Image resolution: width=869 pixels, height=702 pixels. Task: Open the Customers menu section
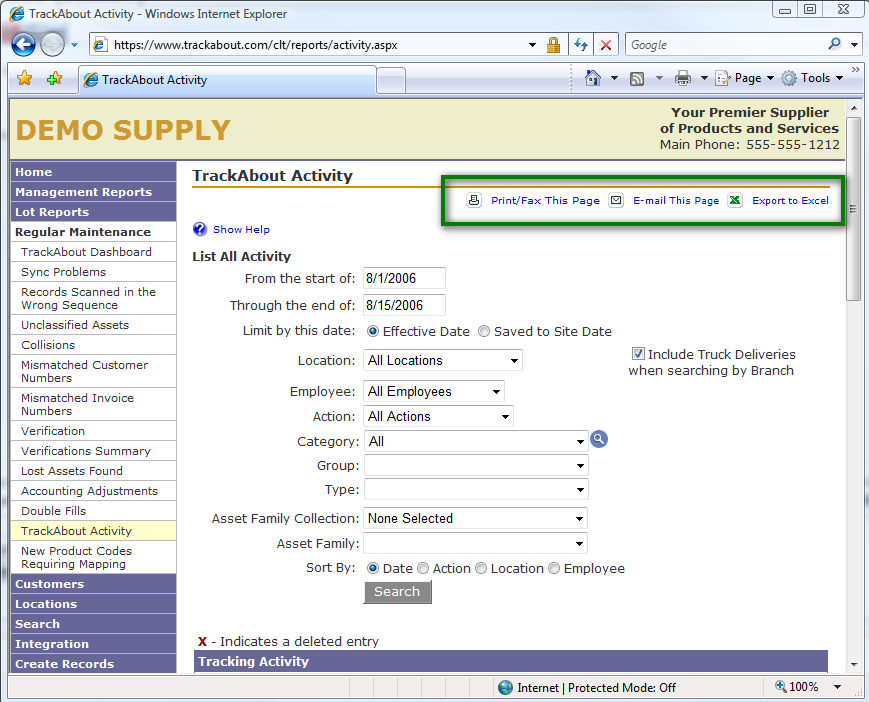[93, 584]
